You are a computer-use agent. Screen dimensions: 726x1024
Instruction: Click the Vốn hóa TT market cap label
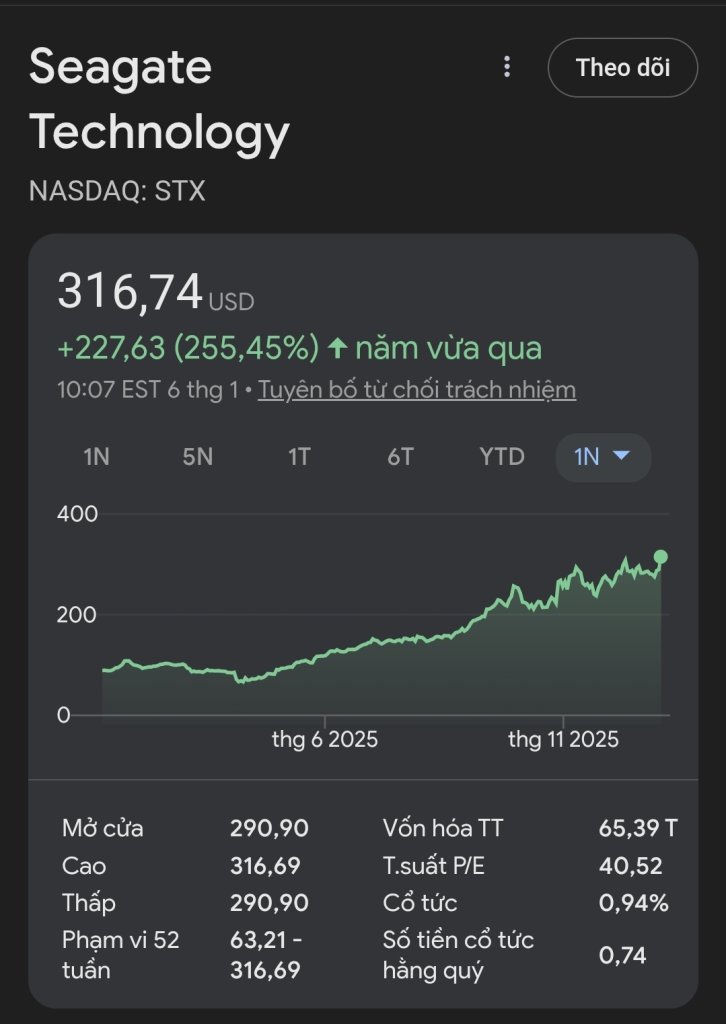click(443, 828)
